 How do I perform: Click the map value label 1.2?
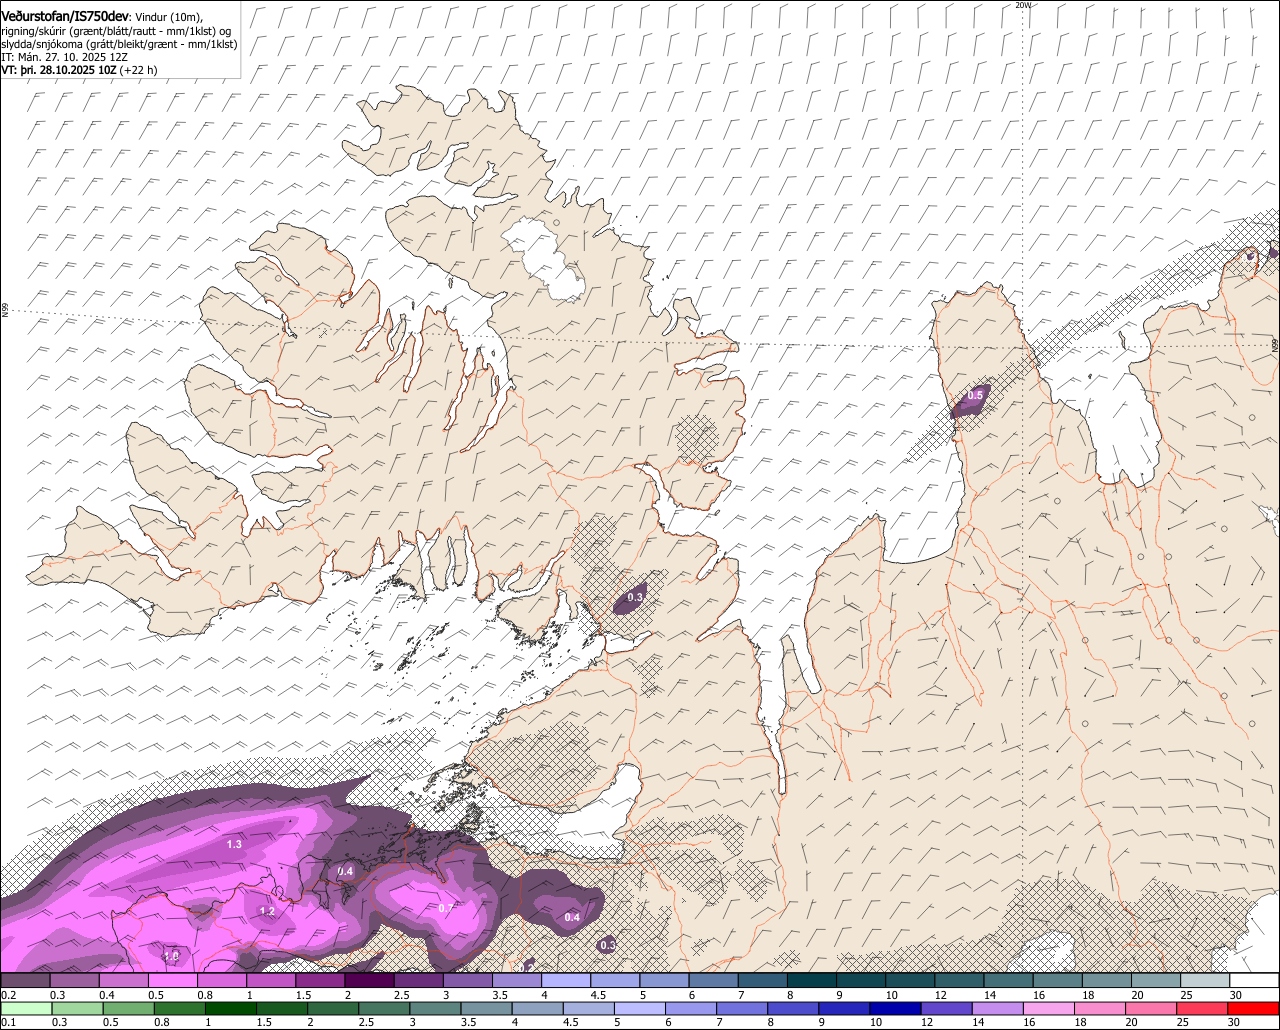click(267, 912)
